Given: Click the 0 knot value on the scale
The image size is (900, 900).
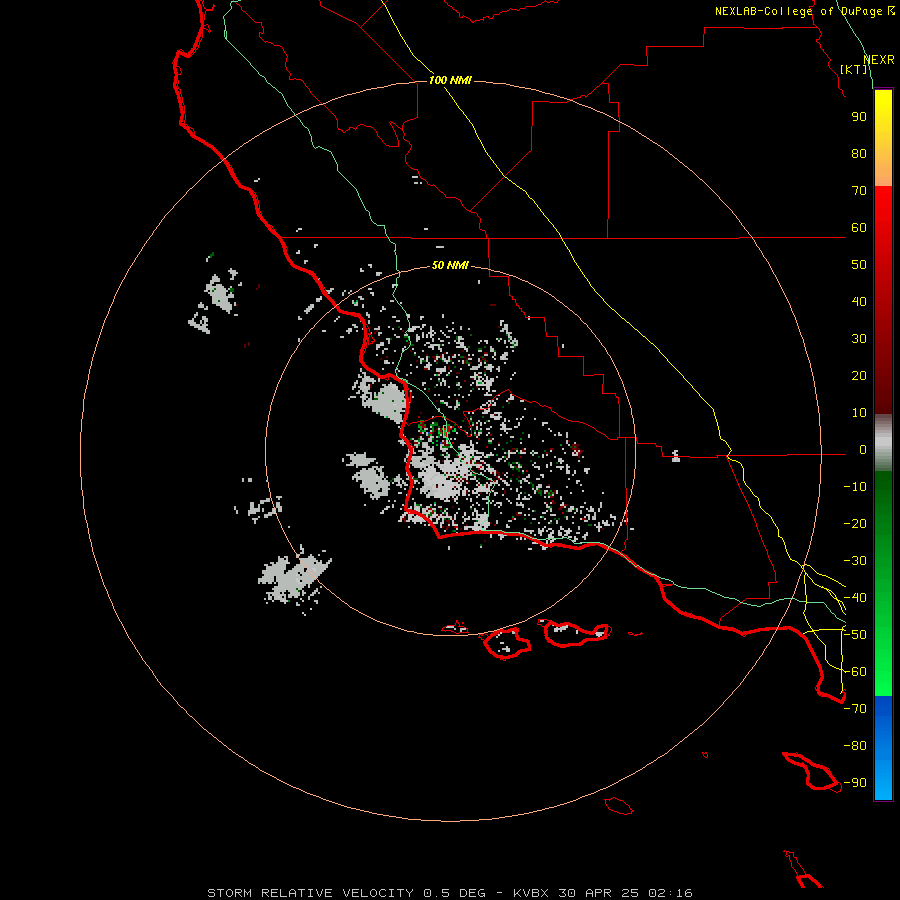Looking at the screenshot, I should [863, 449].
